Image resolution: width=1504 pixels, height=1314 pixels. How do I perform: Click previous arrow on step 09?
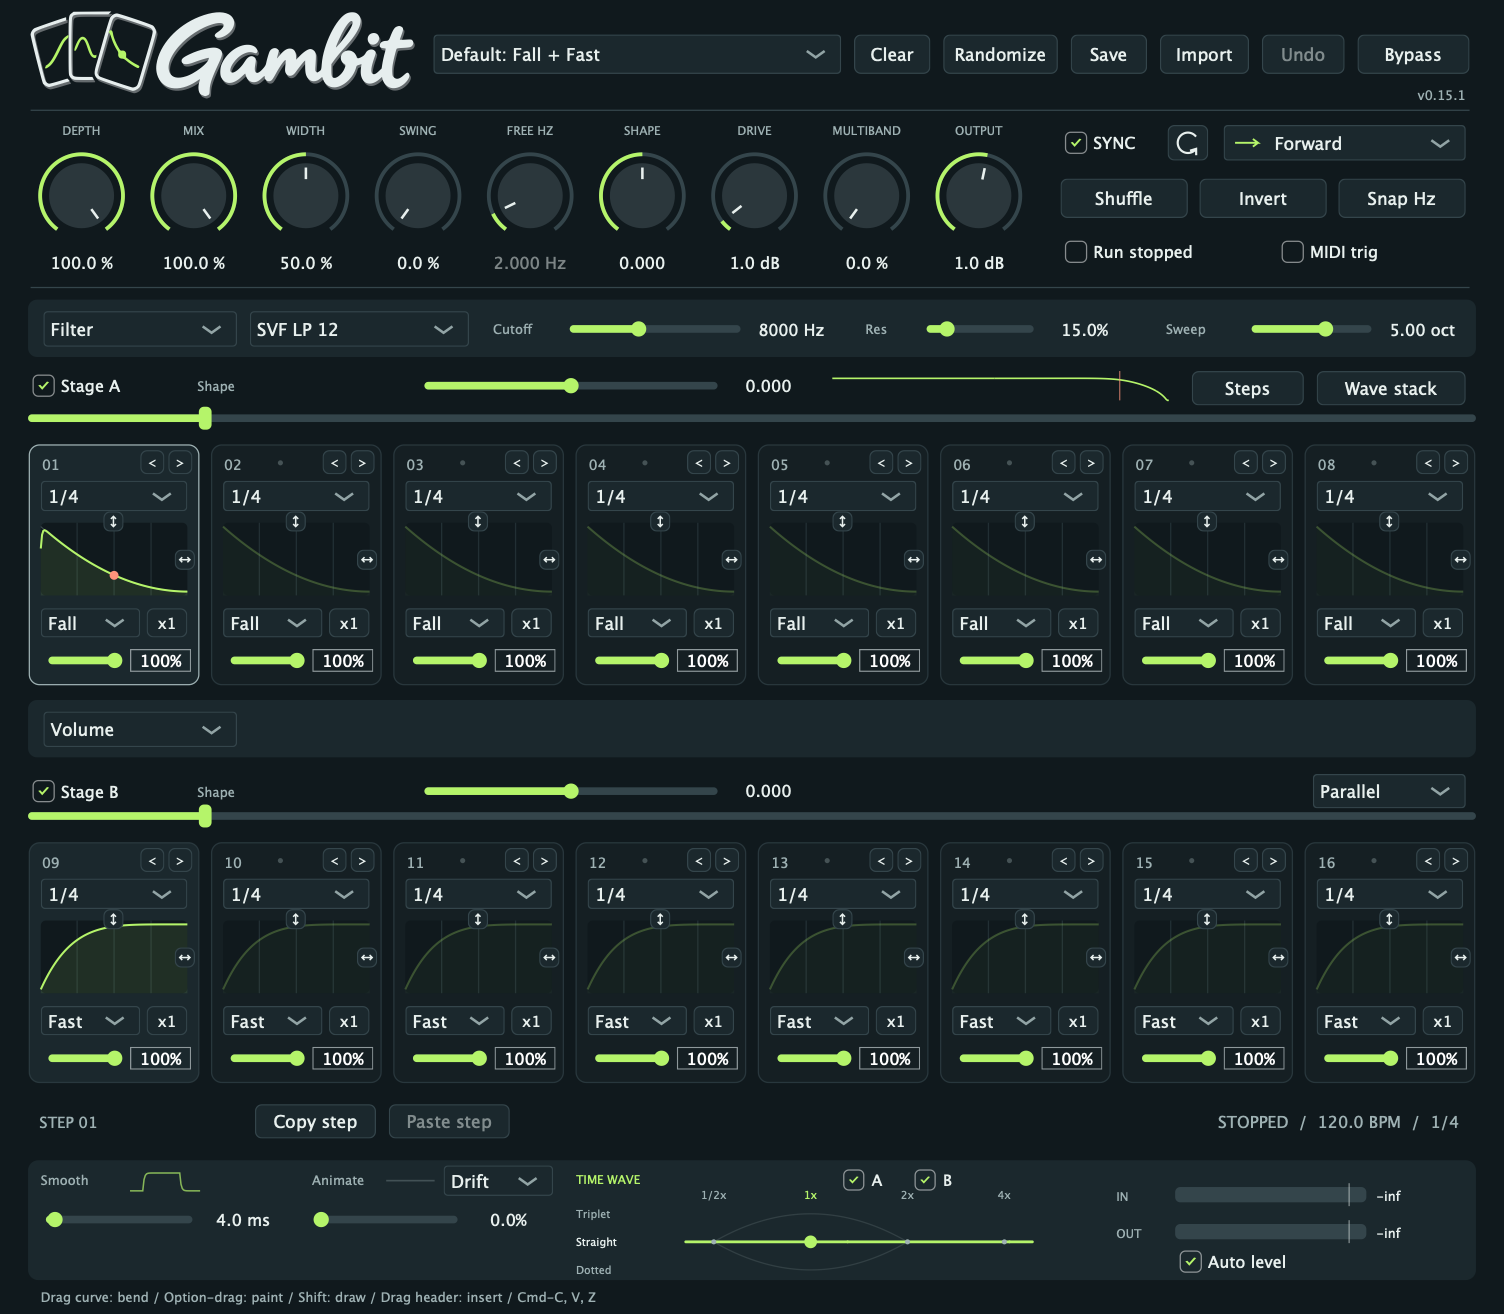tap(152, 860)
